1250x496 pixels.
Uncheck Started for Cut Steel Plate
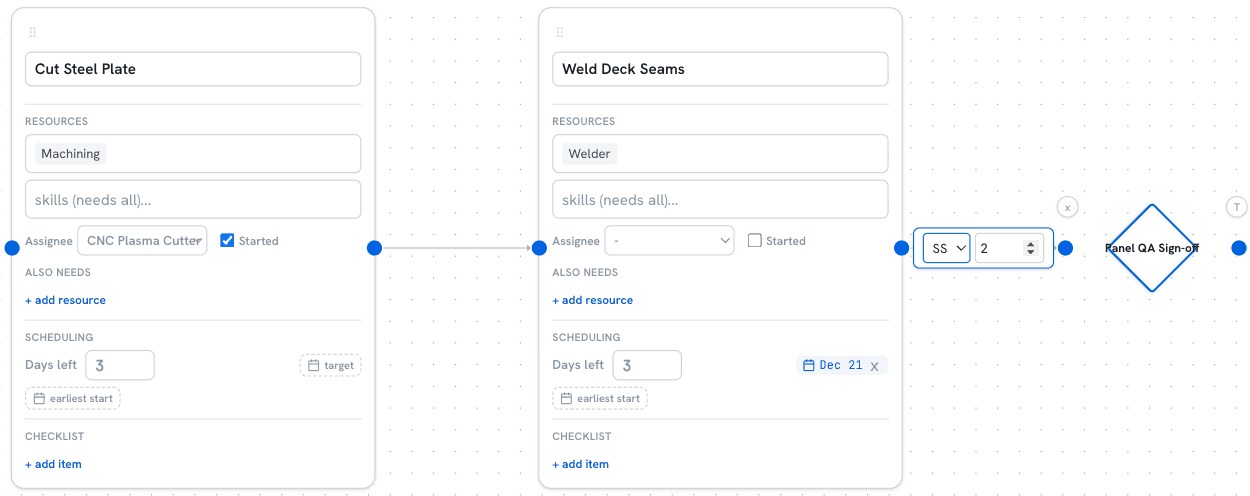[227, 241]
